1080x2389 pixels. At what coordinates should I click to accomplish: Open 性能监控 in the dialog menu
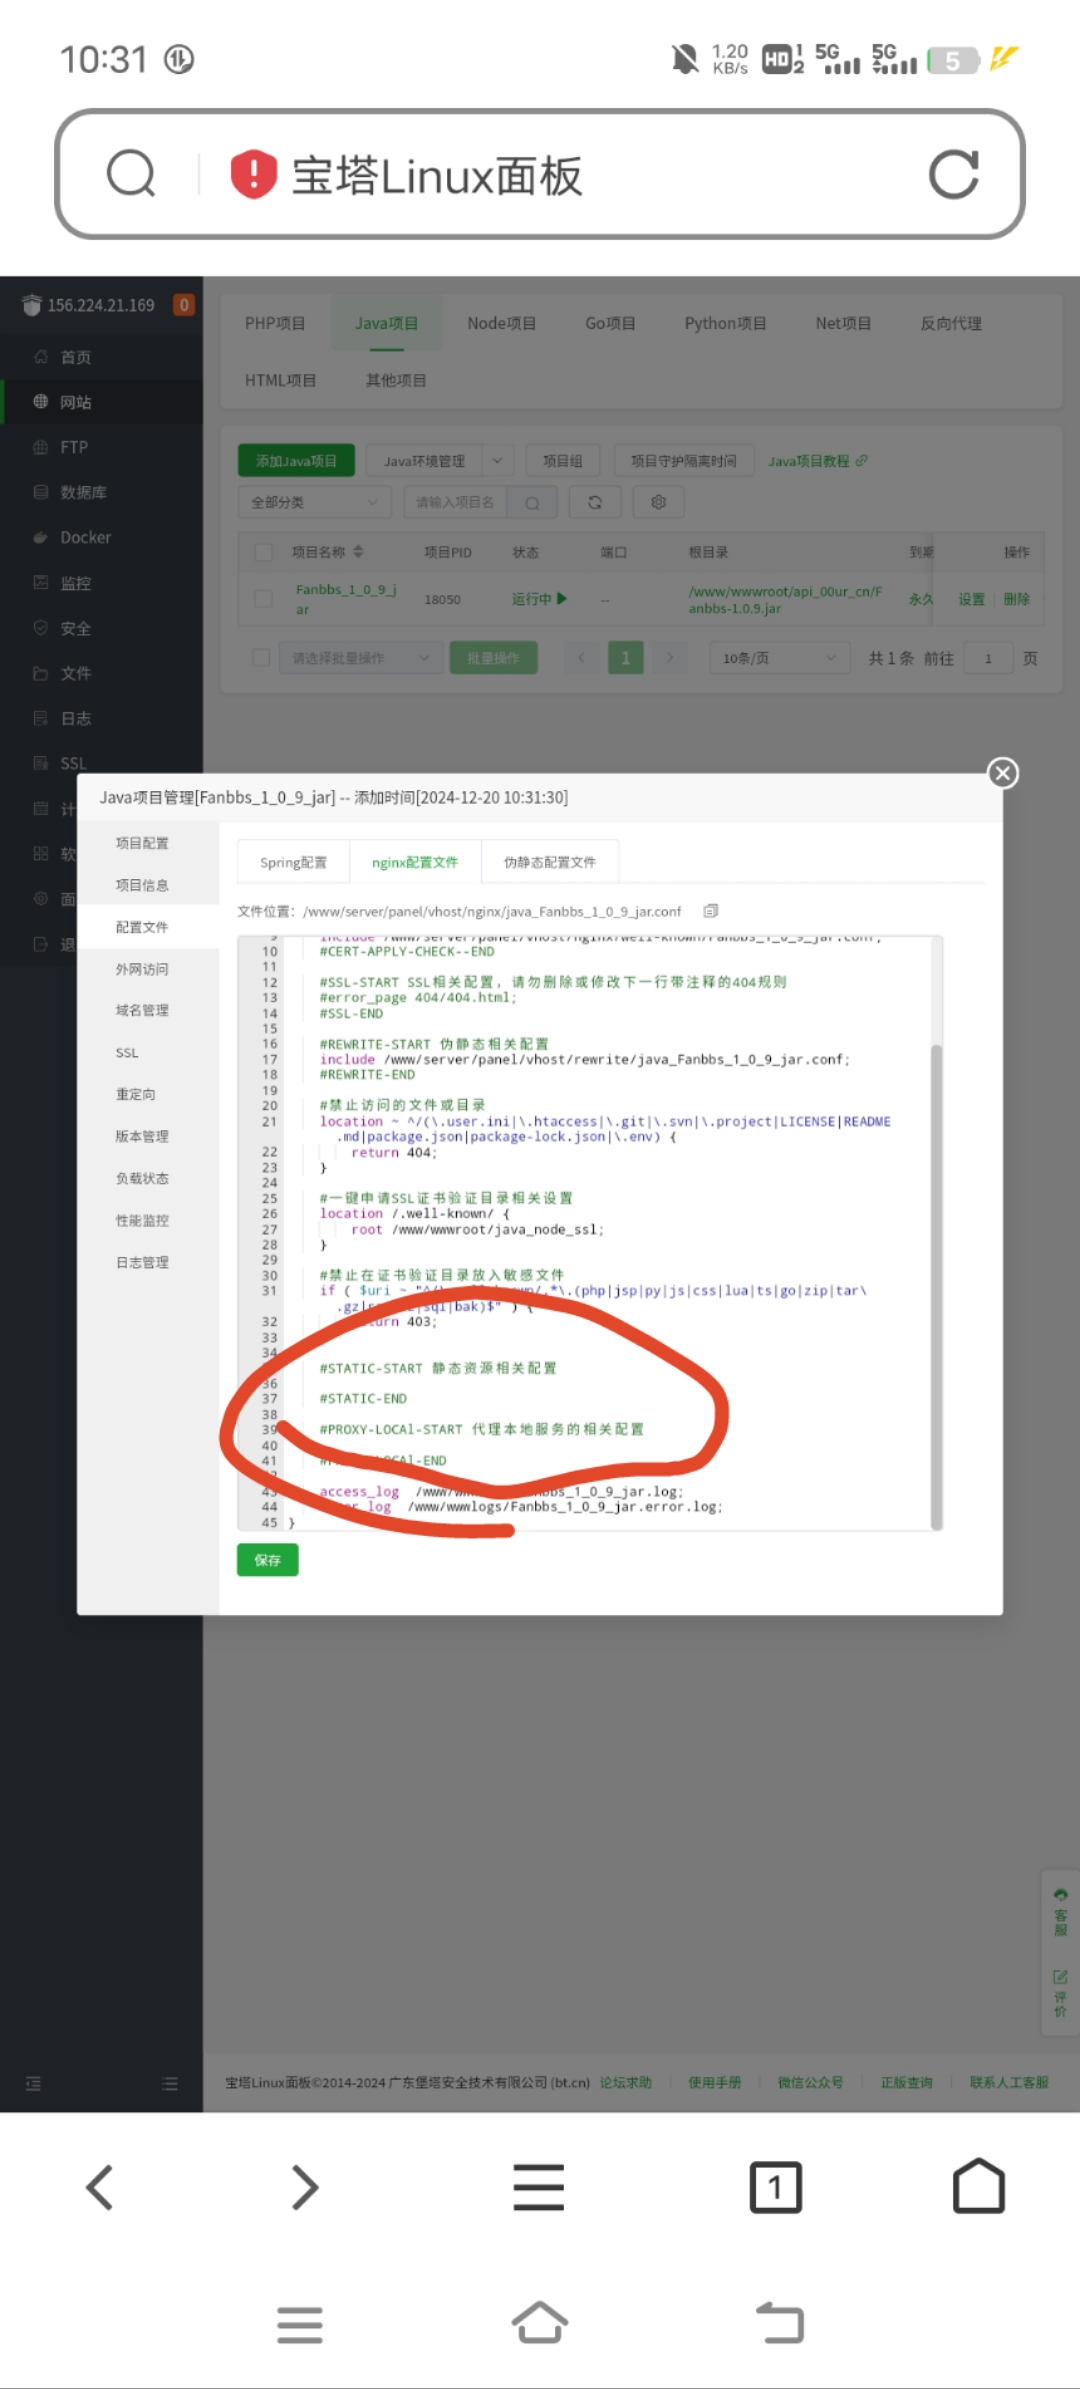(x=142, y=1220)
